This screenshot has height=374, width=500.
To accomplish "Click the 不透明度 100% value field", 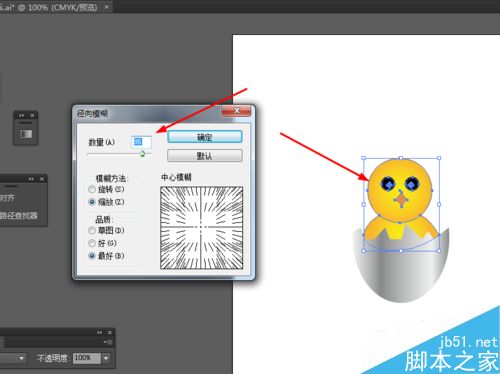I will [87, 358].
